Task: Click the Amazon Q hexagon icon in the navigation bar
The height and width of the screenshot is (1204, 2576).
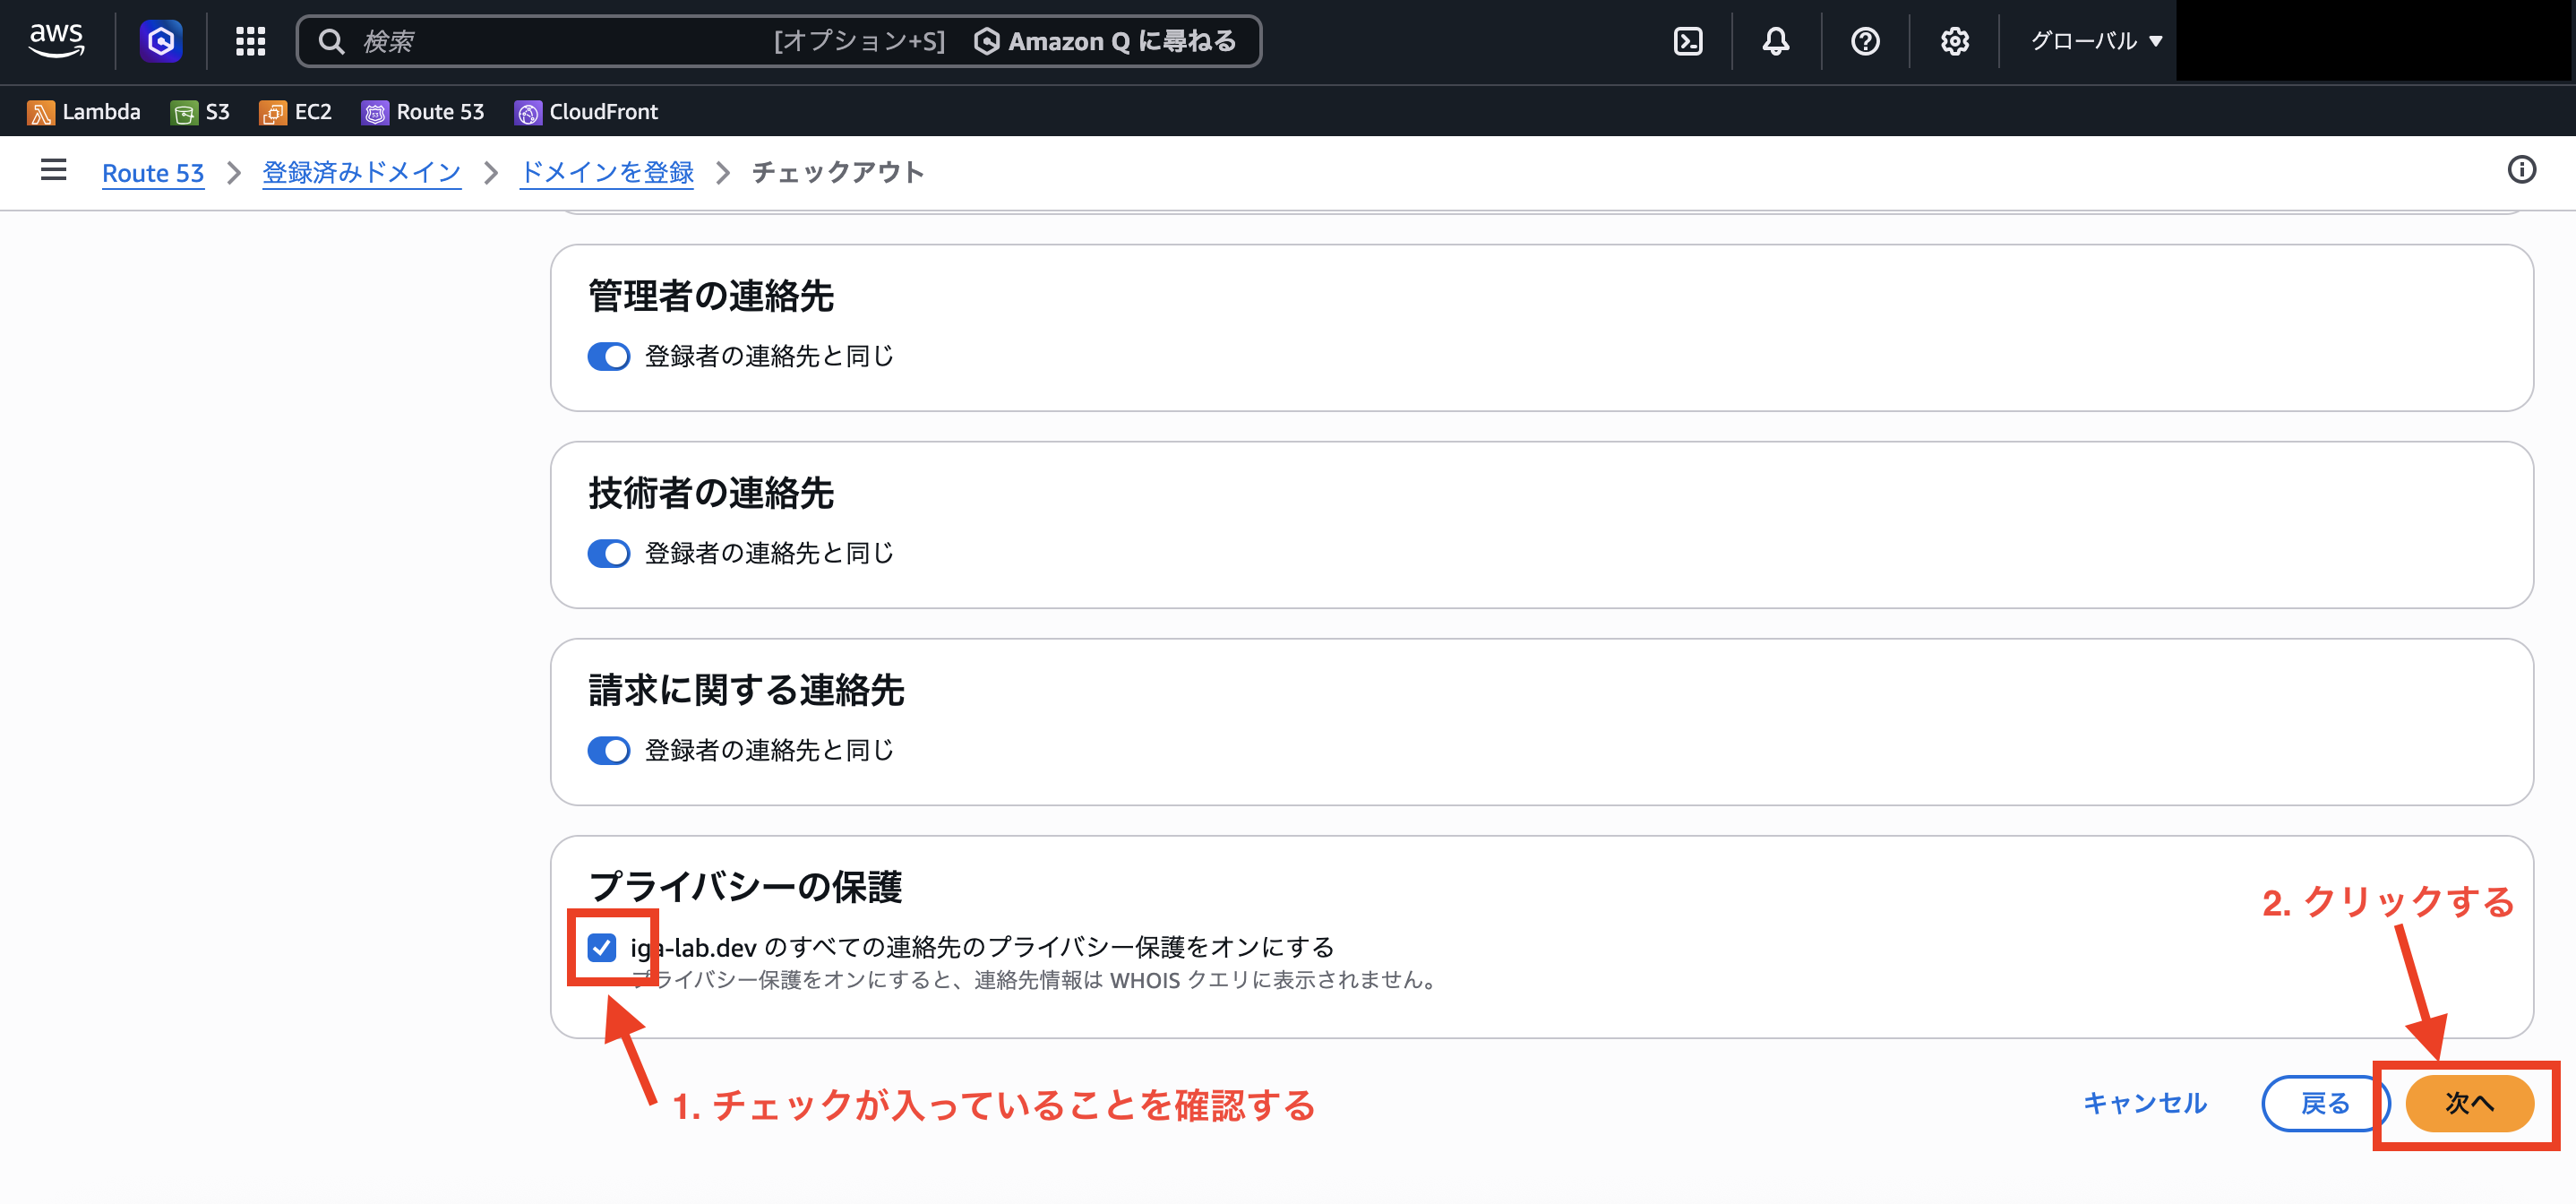Action: click(161, 41)
